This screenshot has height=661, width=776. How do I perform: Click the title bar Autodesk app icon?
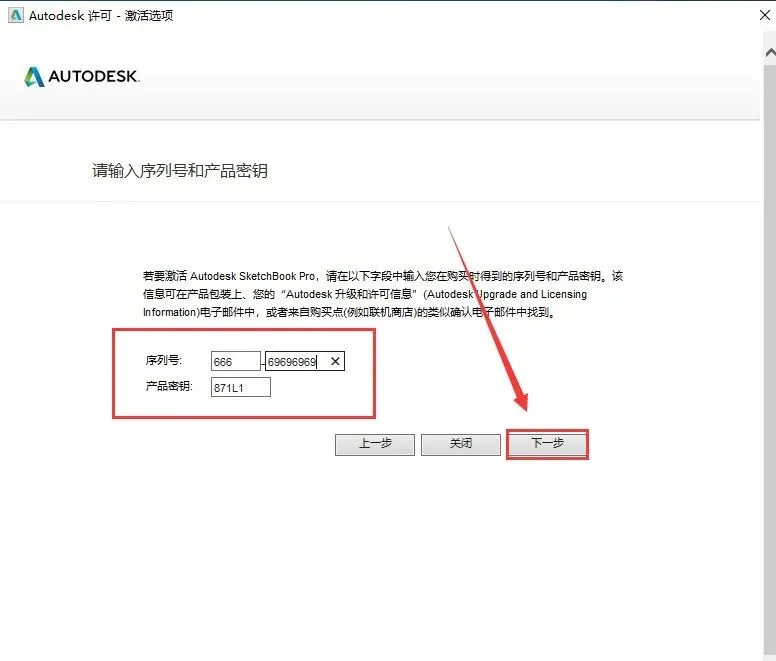(16, 15)
